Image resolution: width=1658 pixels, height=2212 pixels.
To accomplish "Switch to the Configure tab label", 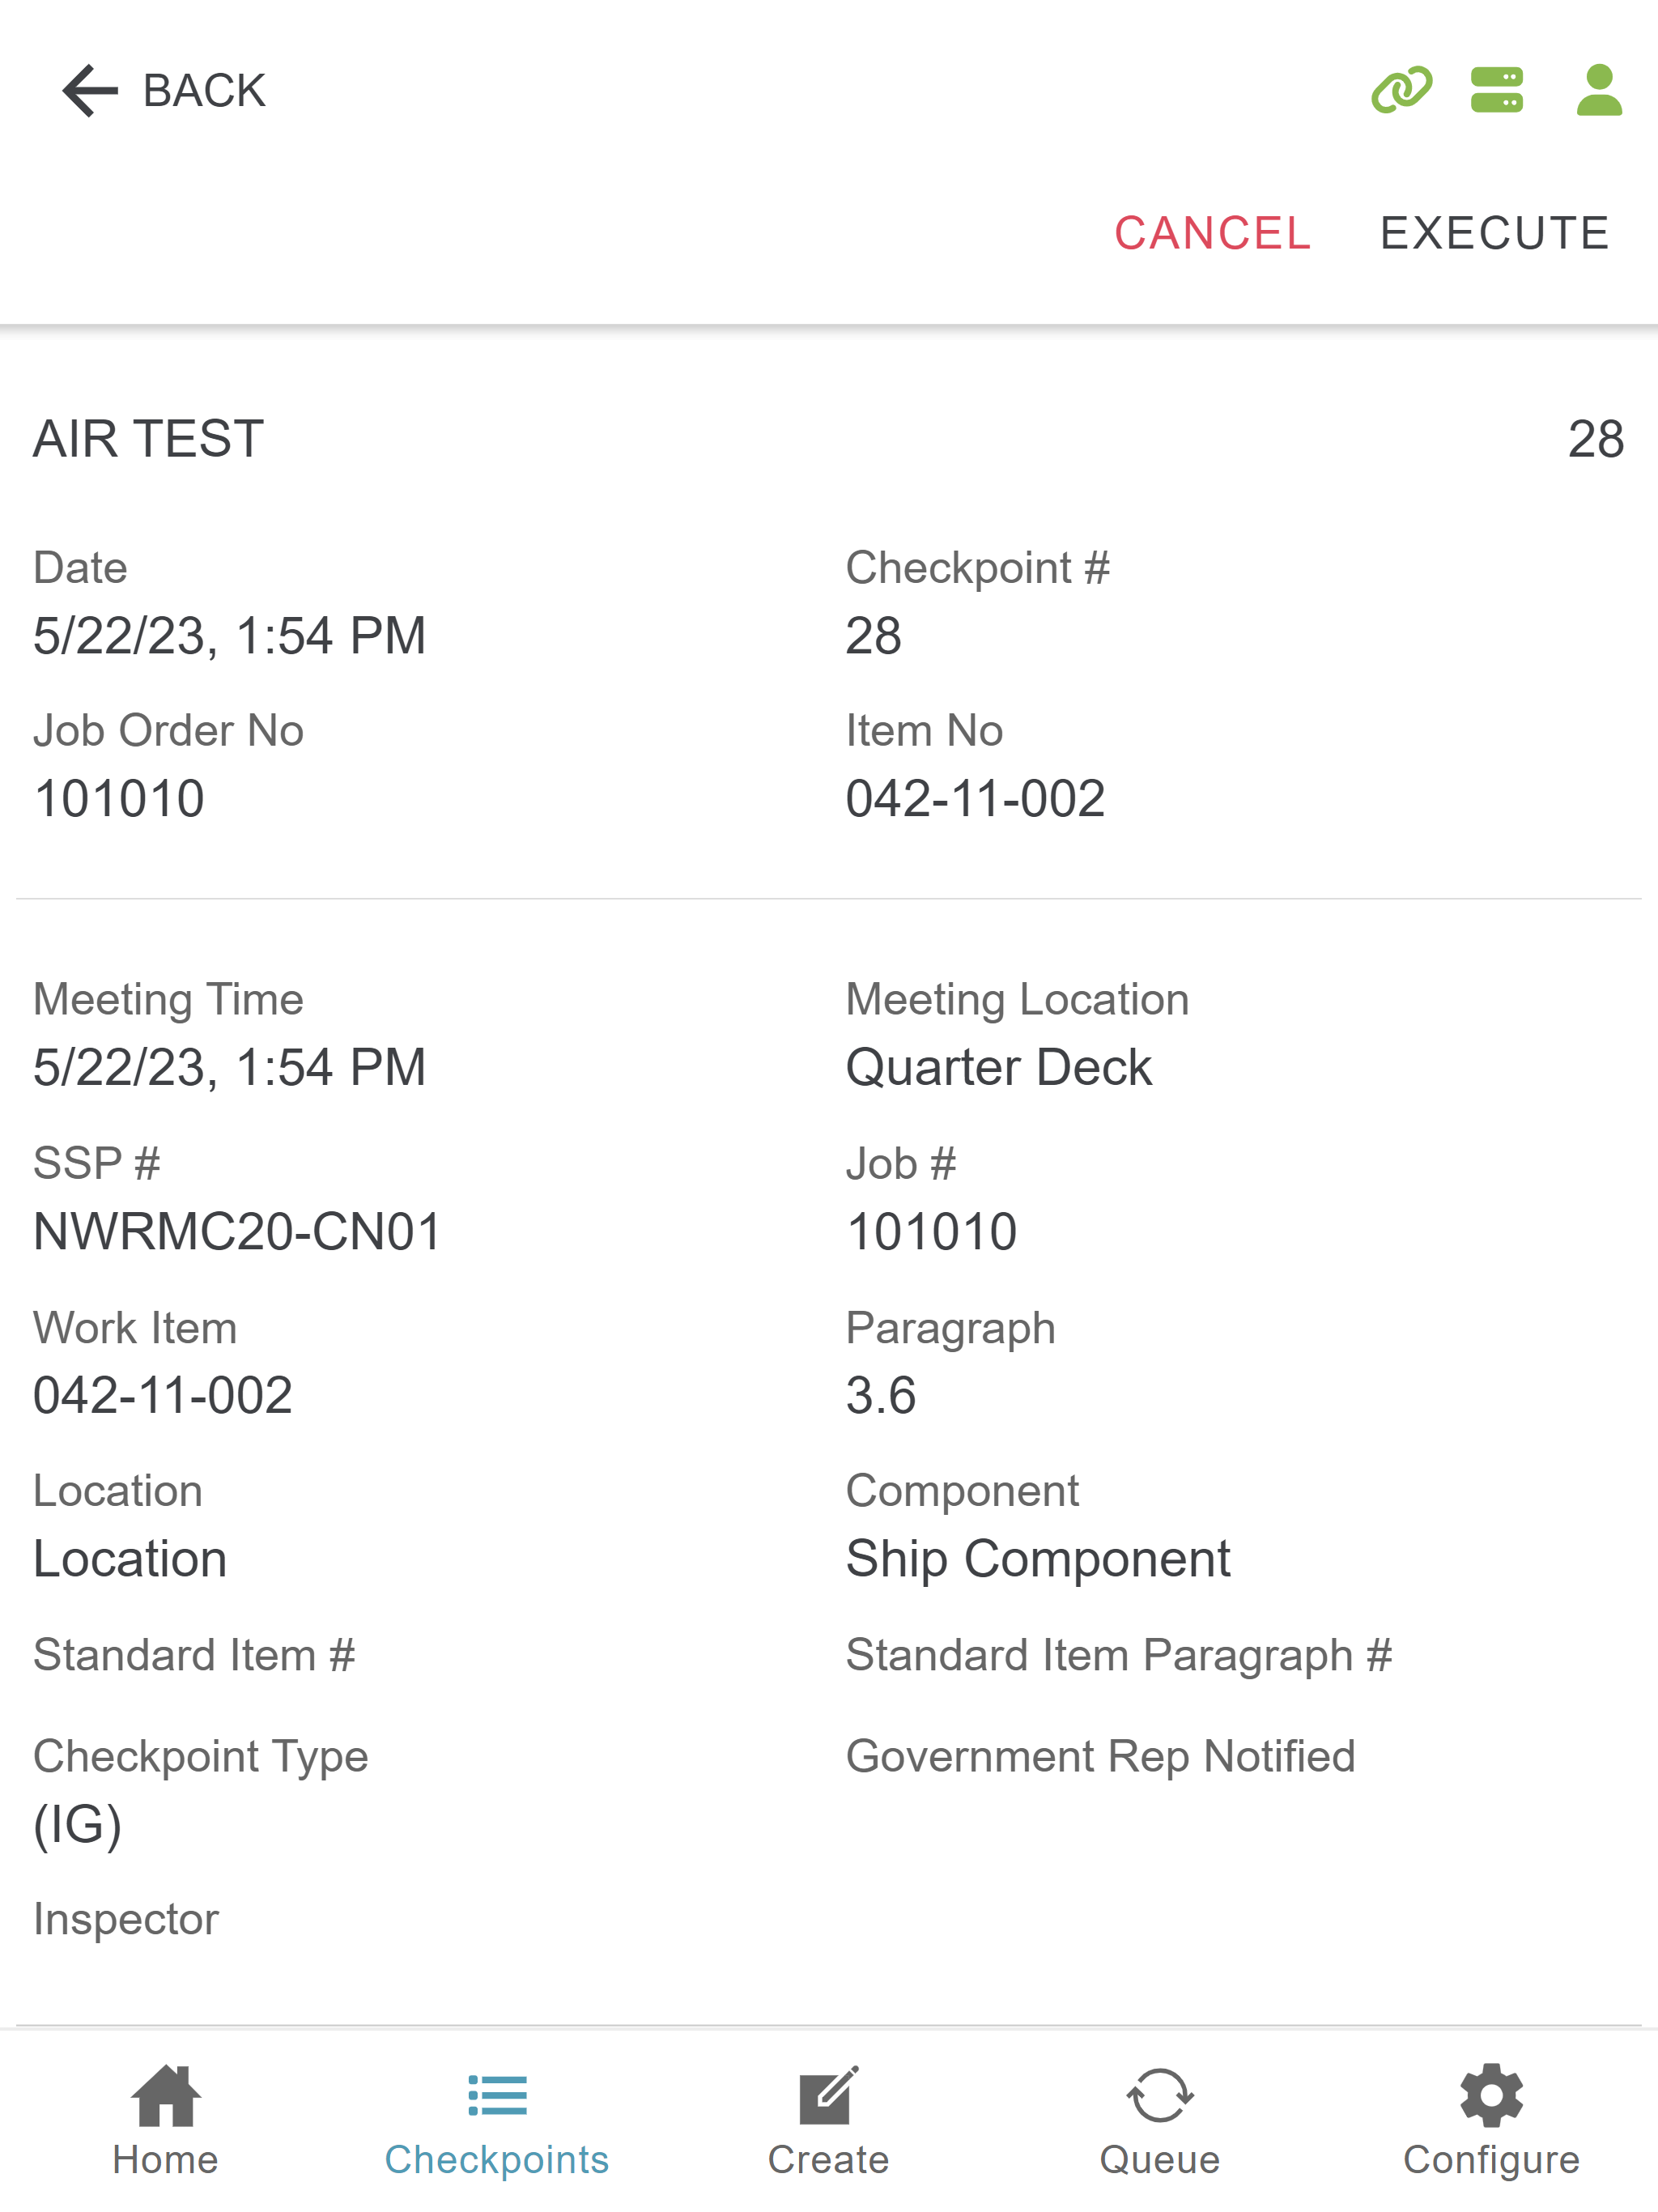I will point(1491,2160).
